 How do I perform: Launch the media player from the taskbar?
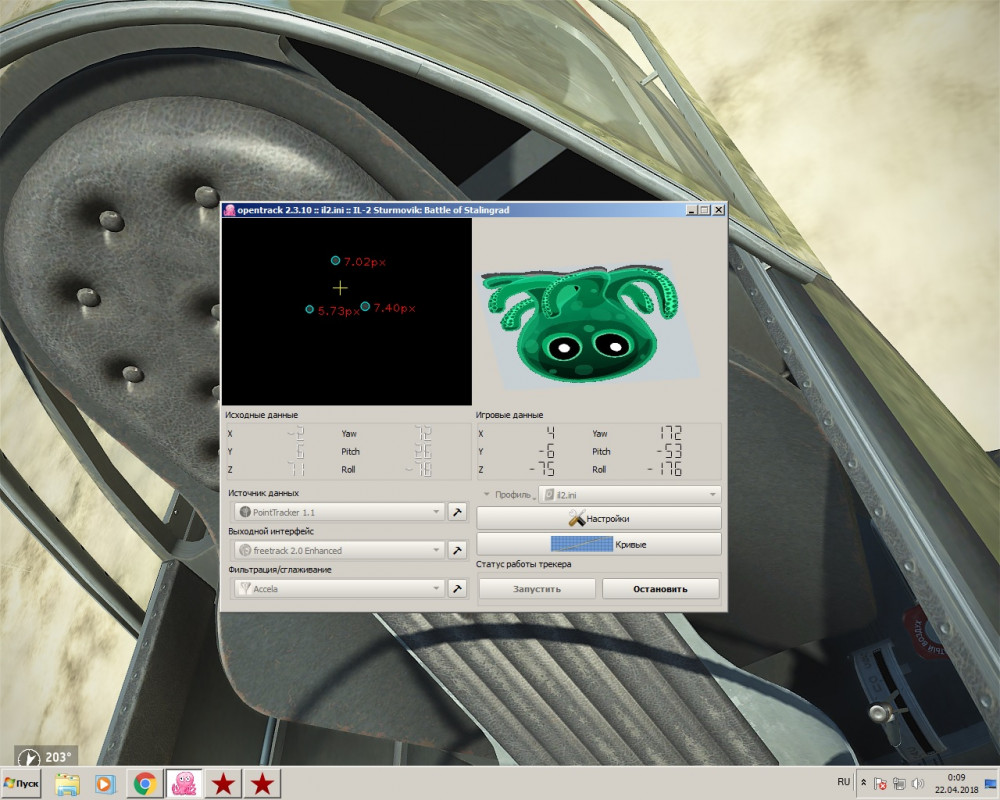pos(105,784)
